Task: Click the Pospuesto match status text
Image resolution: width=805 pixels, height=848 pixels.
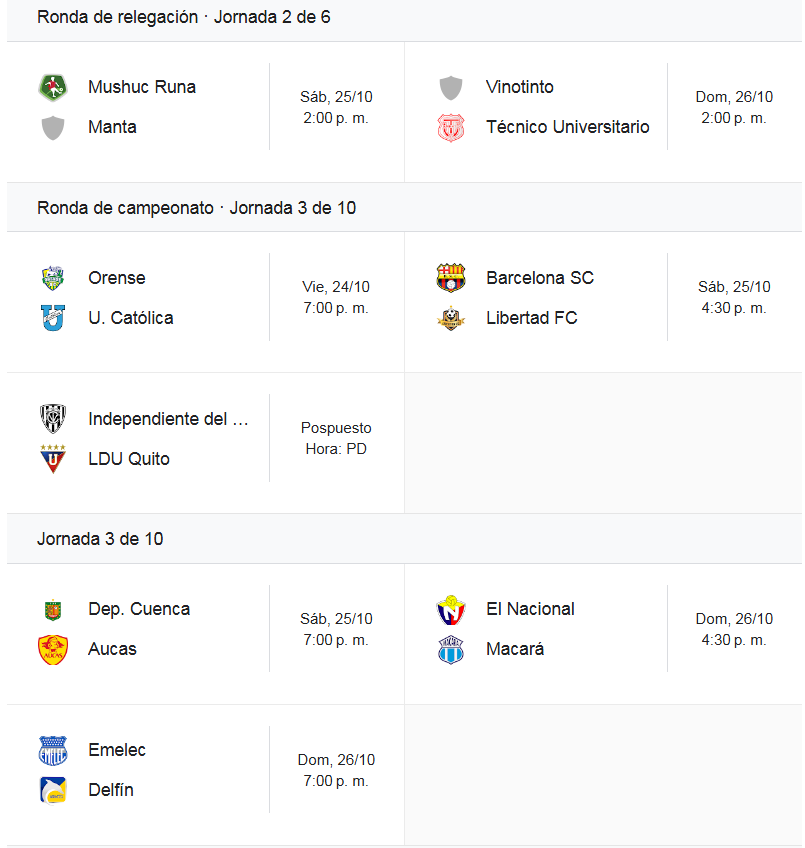Action: coord(336,428)
